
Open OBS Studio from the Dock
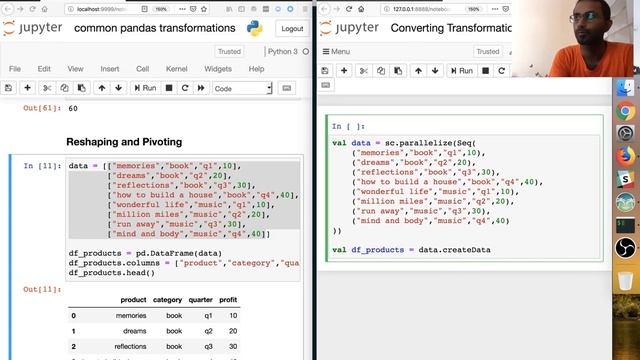tap(625, 248)
